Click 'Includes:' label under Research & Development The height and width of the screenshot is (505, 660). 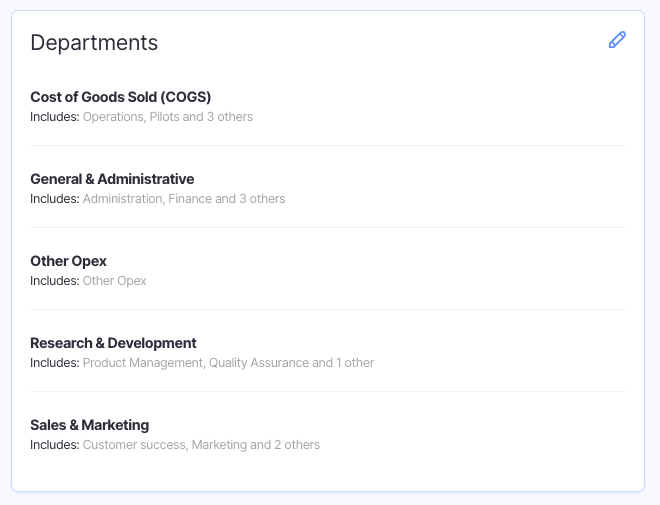coord(54,363)
